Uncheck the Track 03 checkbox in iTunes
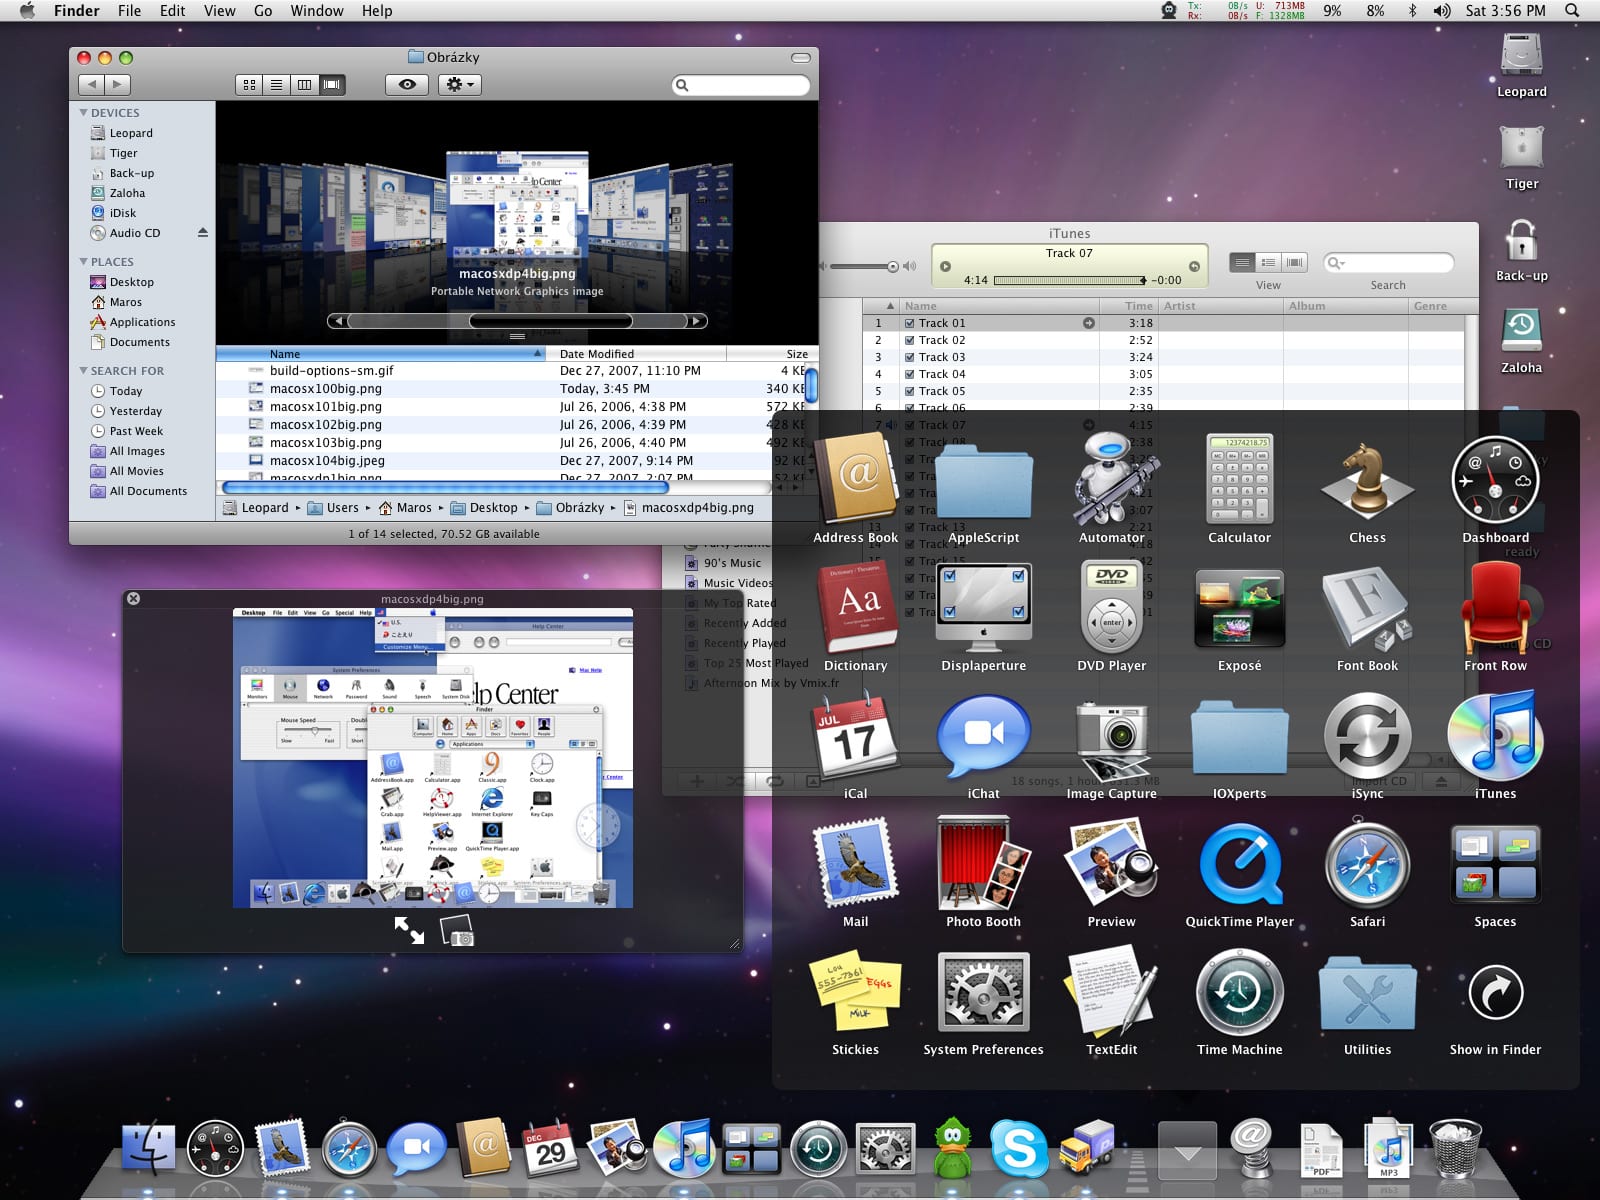This screenshot has height=1200, width=1600. (x=910, y=357)
